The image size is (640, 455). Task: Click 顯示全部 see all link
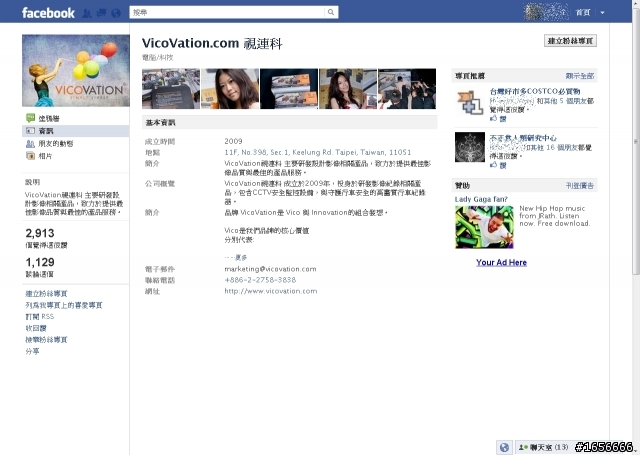pos(580,76)
